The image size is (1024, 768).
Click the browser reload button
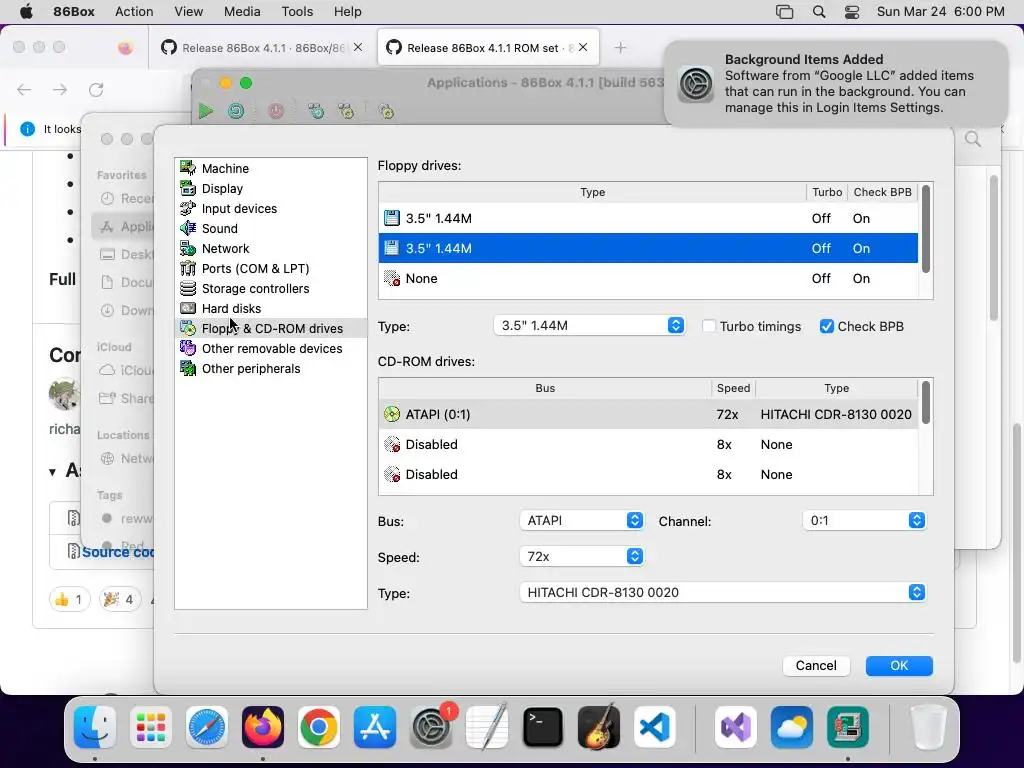(96, 89)
